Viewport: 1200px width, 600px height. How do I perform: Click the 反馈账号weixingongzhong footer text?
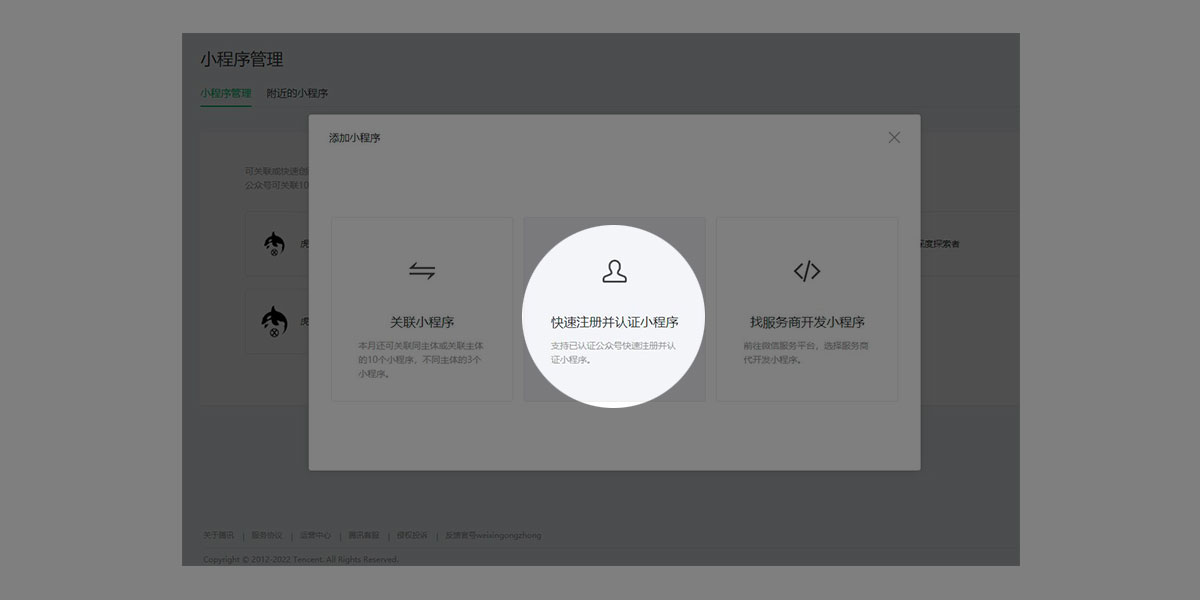[x=493, y=535]
